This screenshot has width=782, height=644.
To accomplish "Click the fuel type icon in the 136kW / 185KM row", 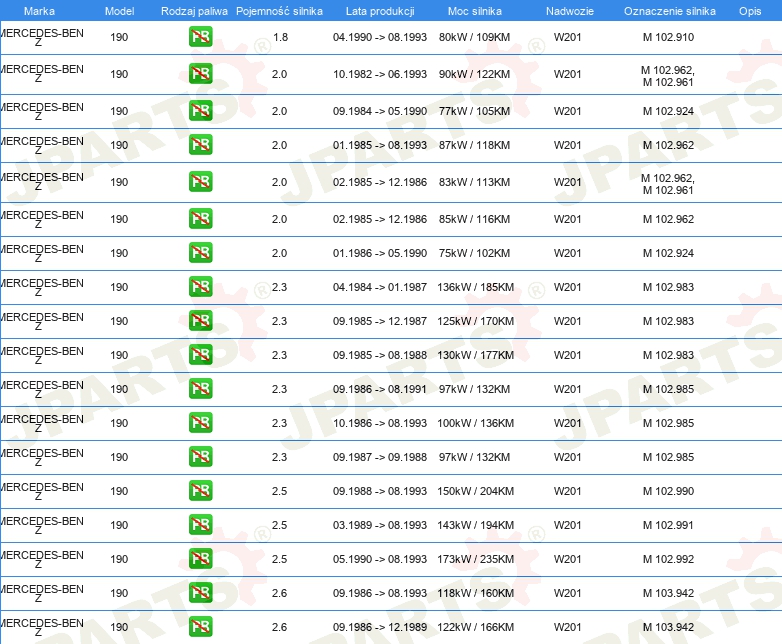I will click(x=200, y=286).
